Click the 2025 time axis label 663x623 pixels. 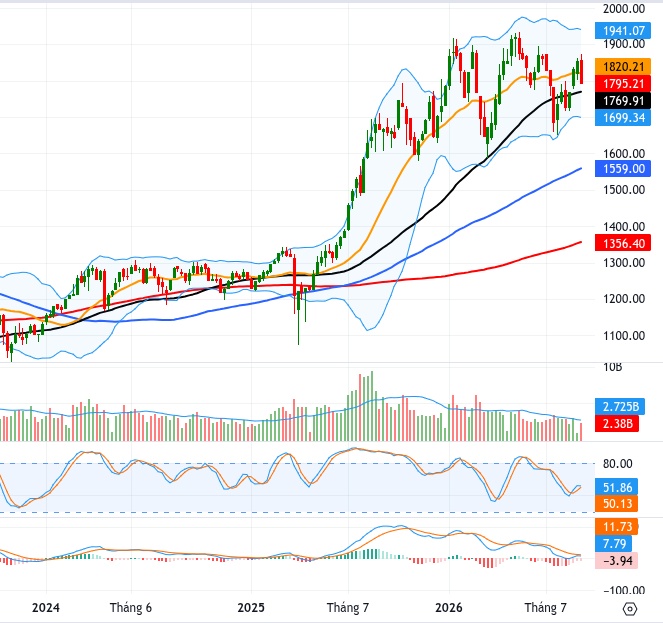251,608
